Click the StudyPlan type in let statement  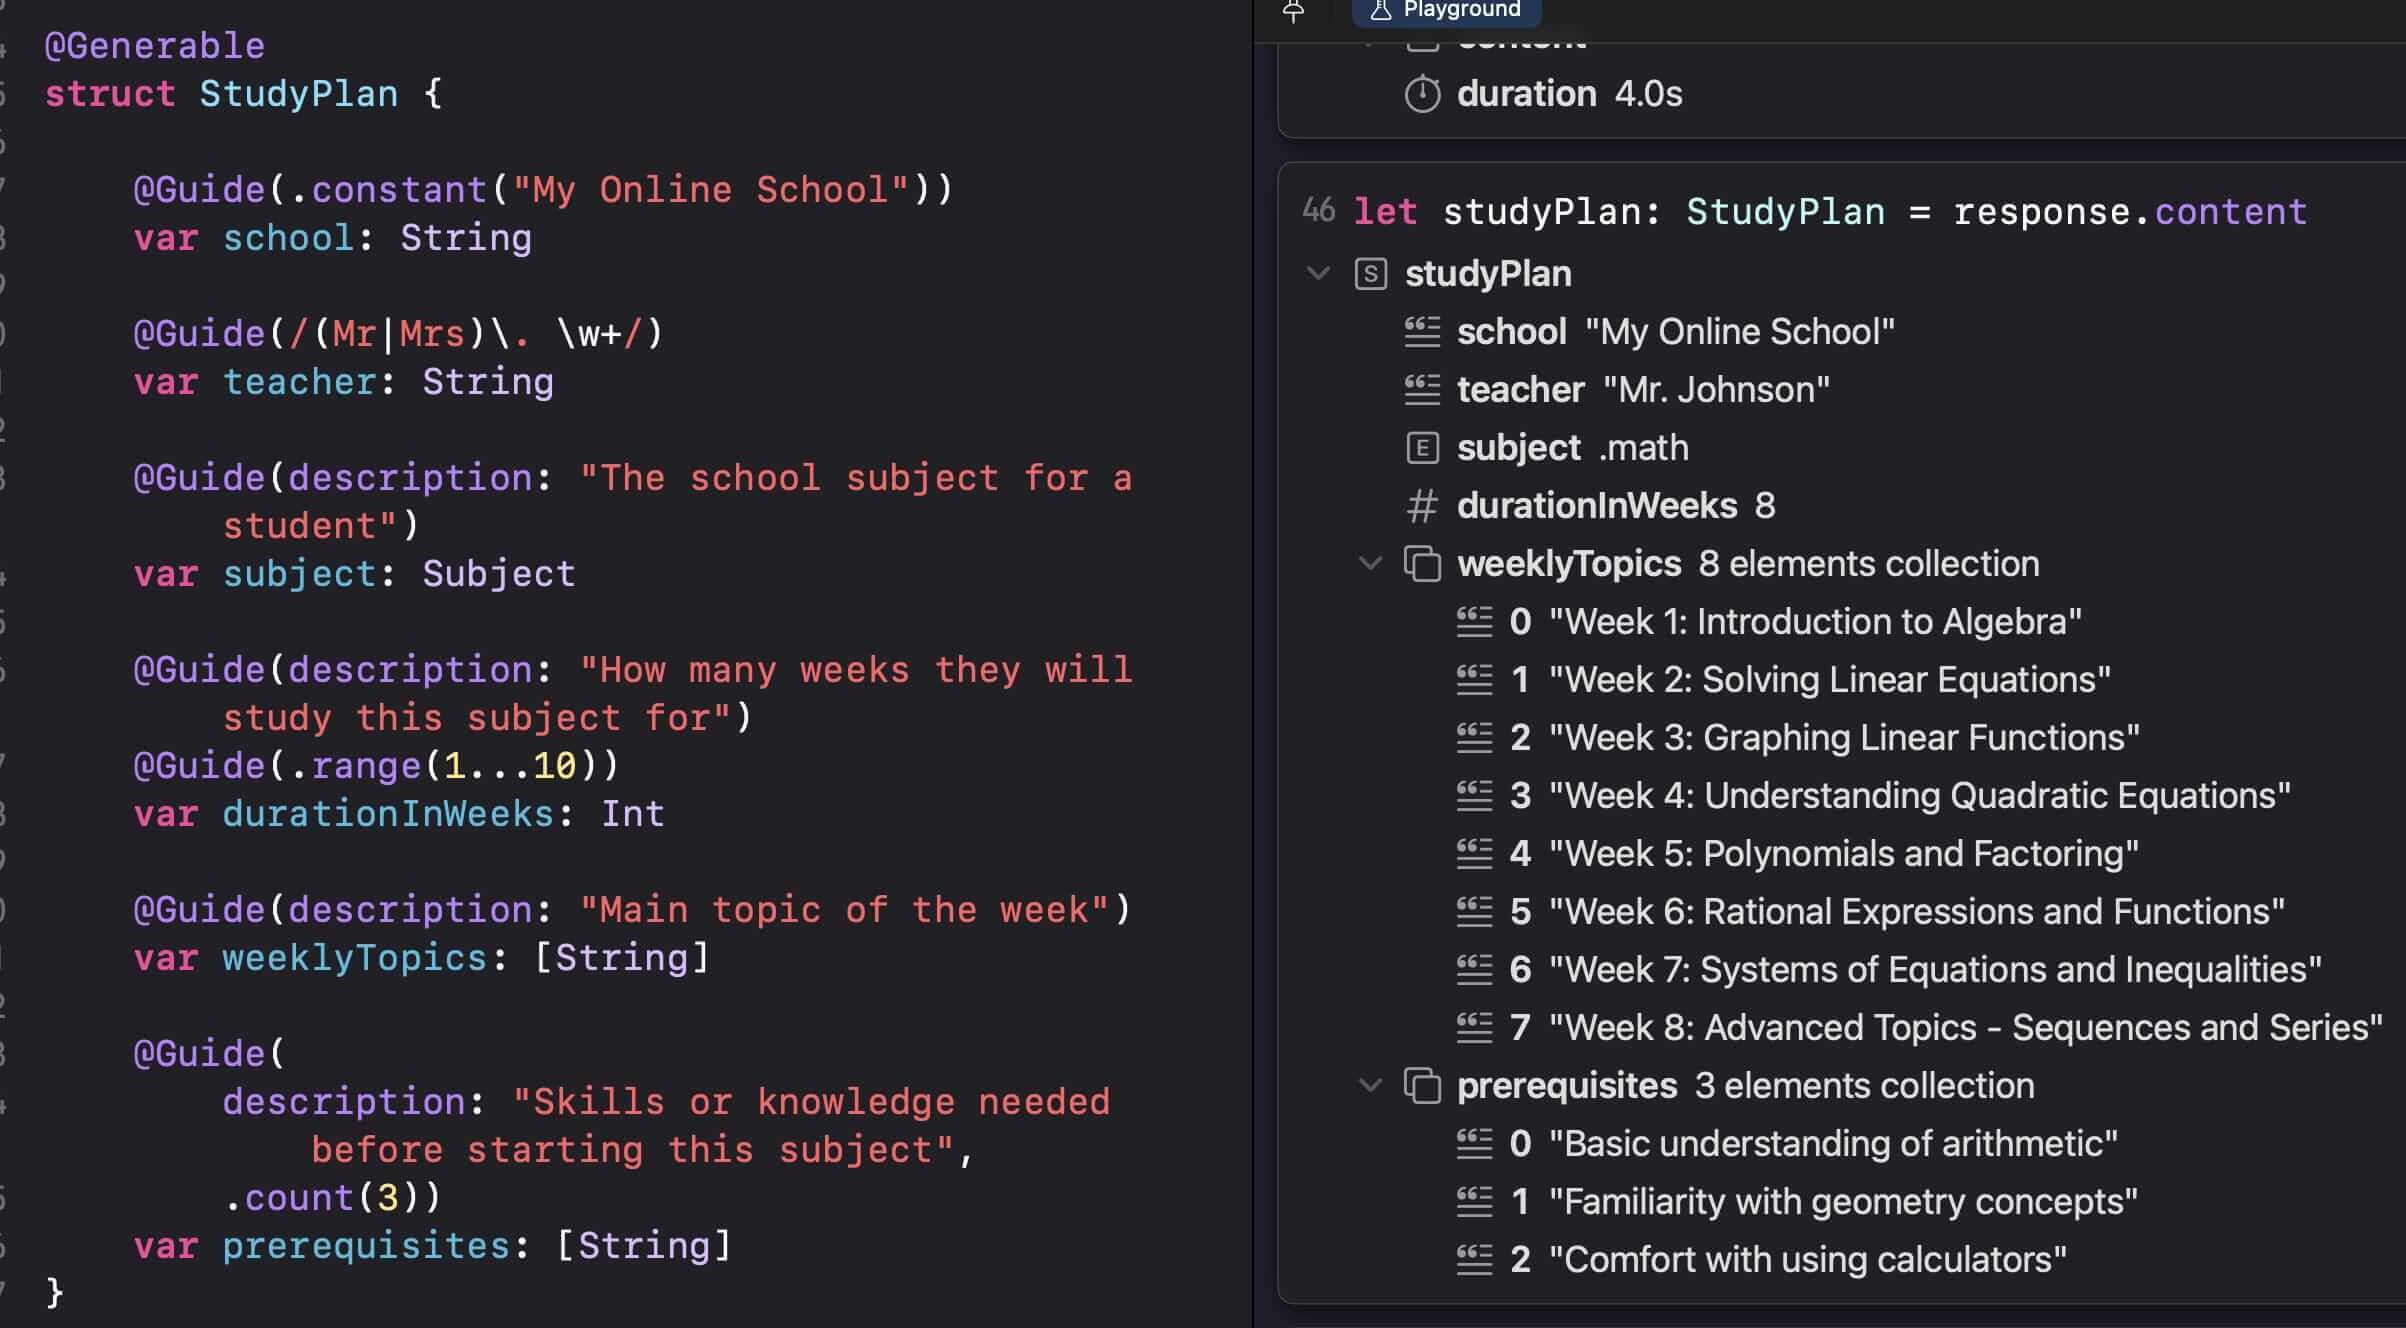(1785, 212)
